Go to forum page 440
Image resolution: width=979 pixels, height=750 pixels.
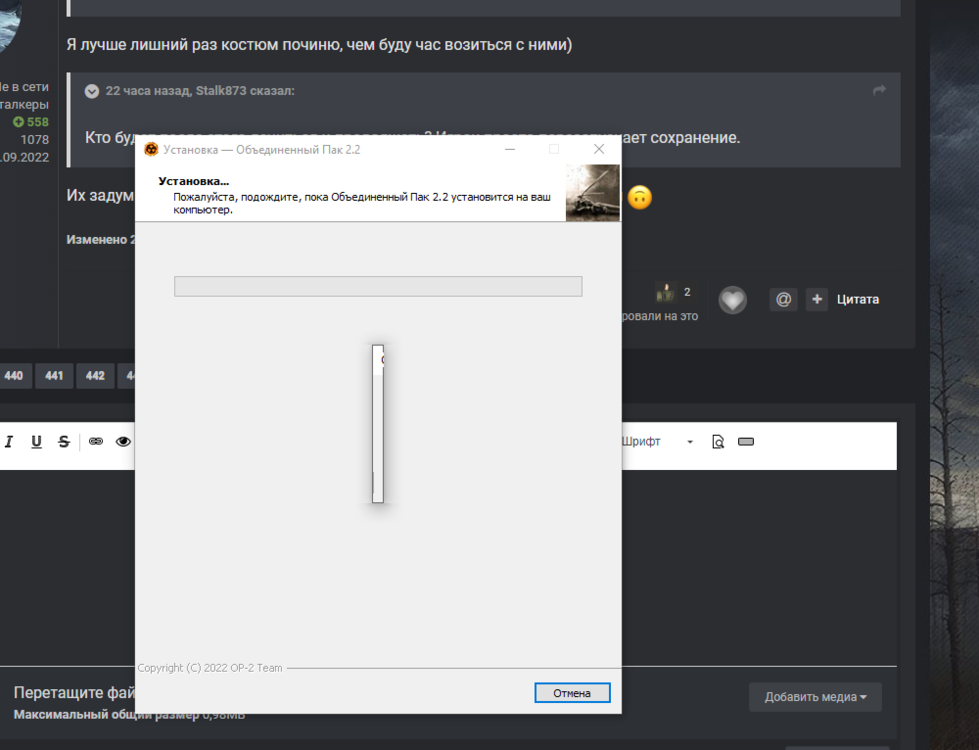point(13,375)
